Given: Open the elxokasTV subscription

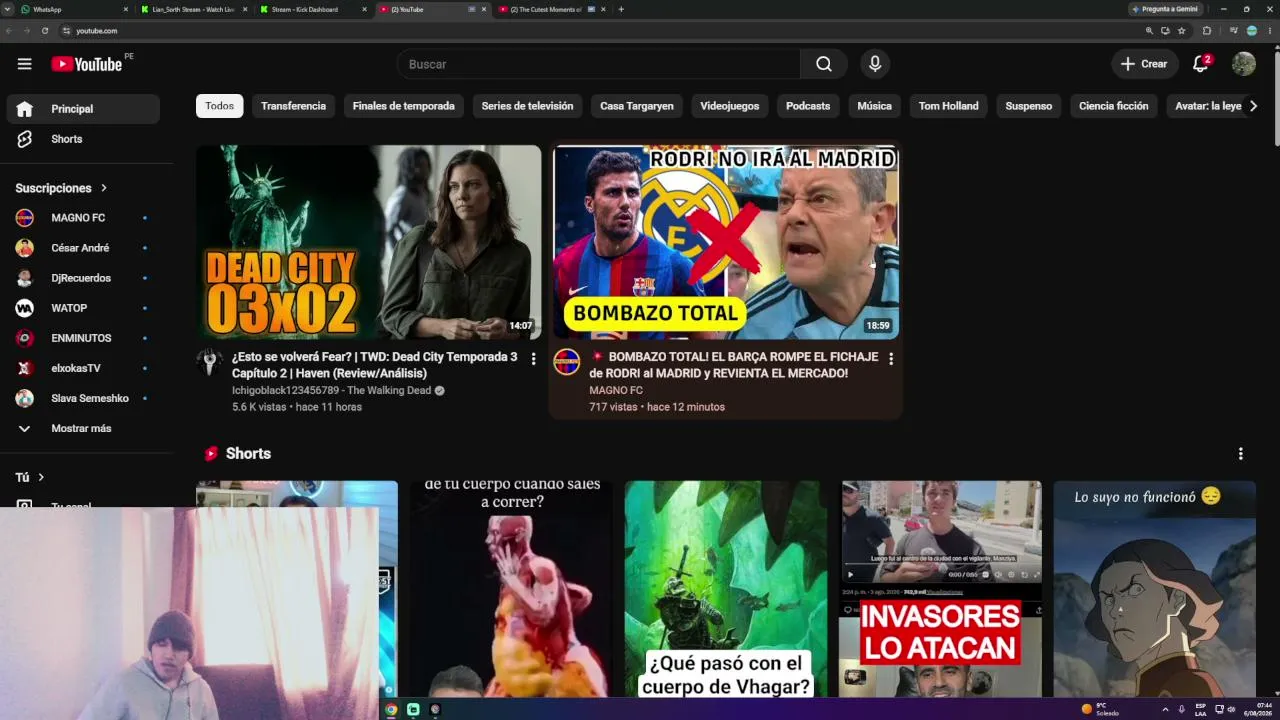Looking at the screenshot, I should [x=83, y=368].
